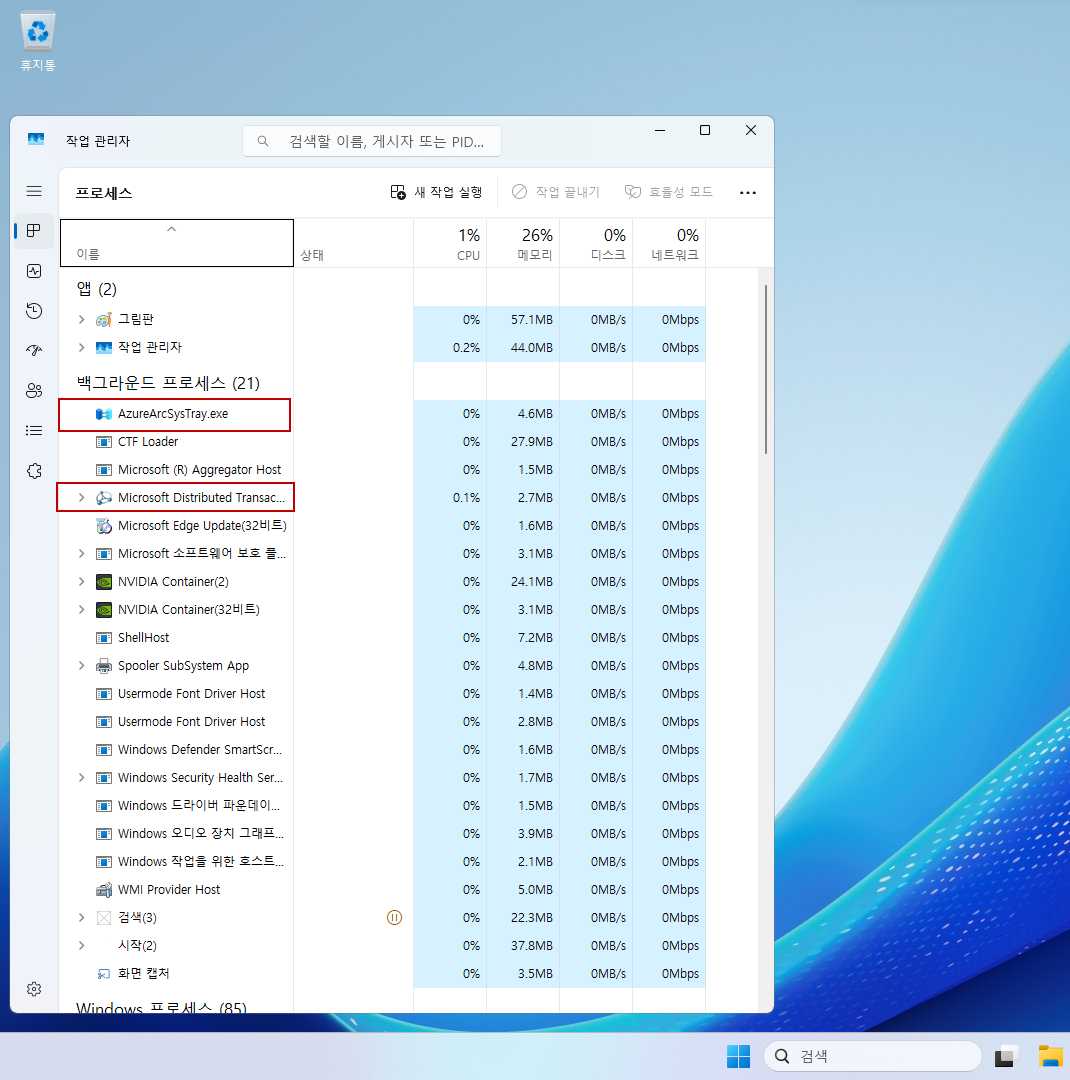Click the suspended status icon for 검색(3)
This screenshot has height=1080, width=1070.
point(394,917)
